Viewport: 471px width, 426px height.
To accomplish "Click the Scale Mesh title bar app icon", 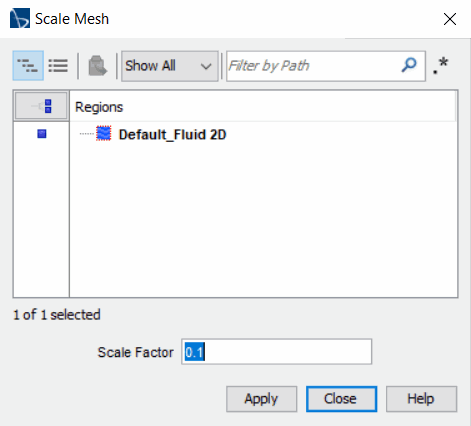I will [20, 18].
